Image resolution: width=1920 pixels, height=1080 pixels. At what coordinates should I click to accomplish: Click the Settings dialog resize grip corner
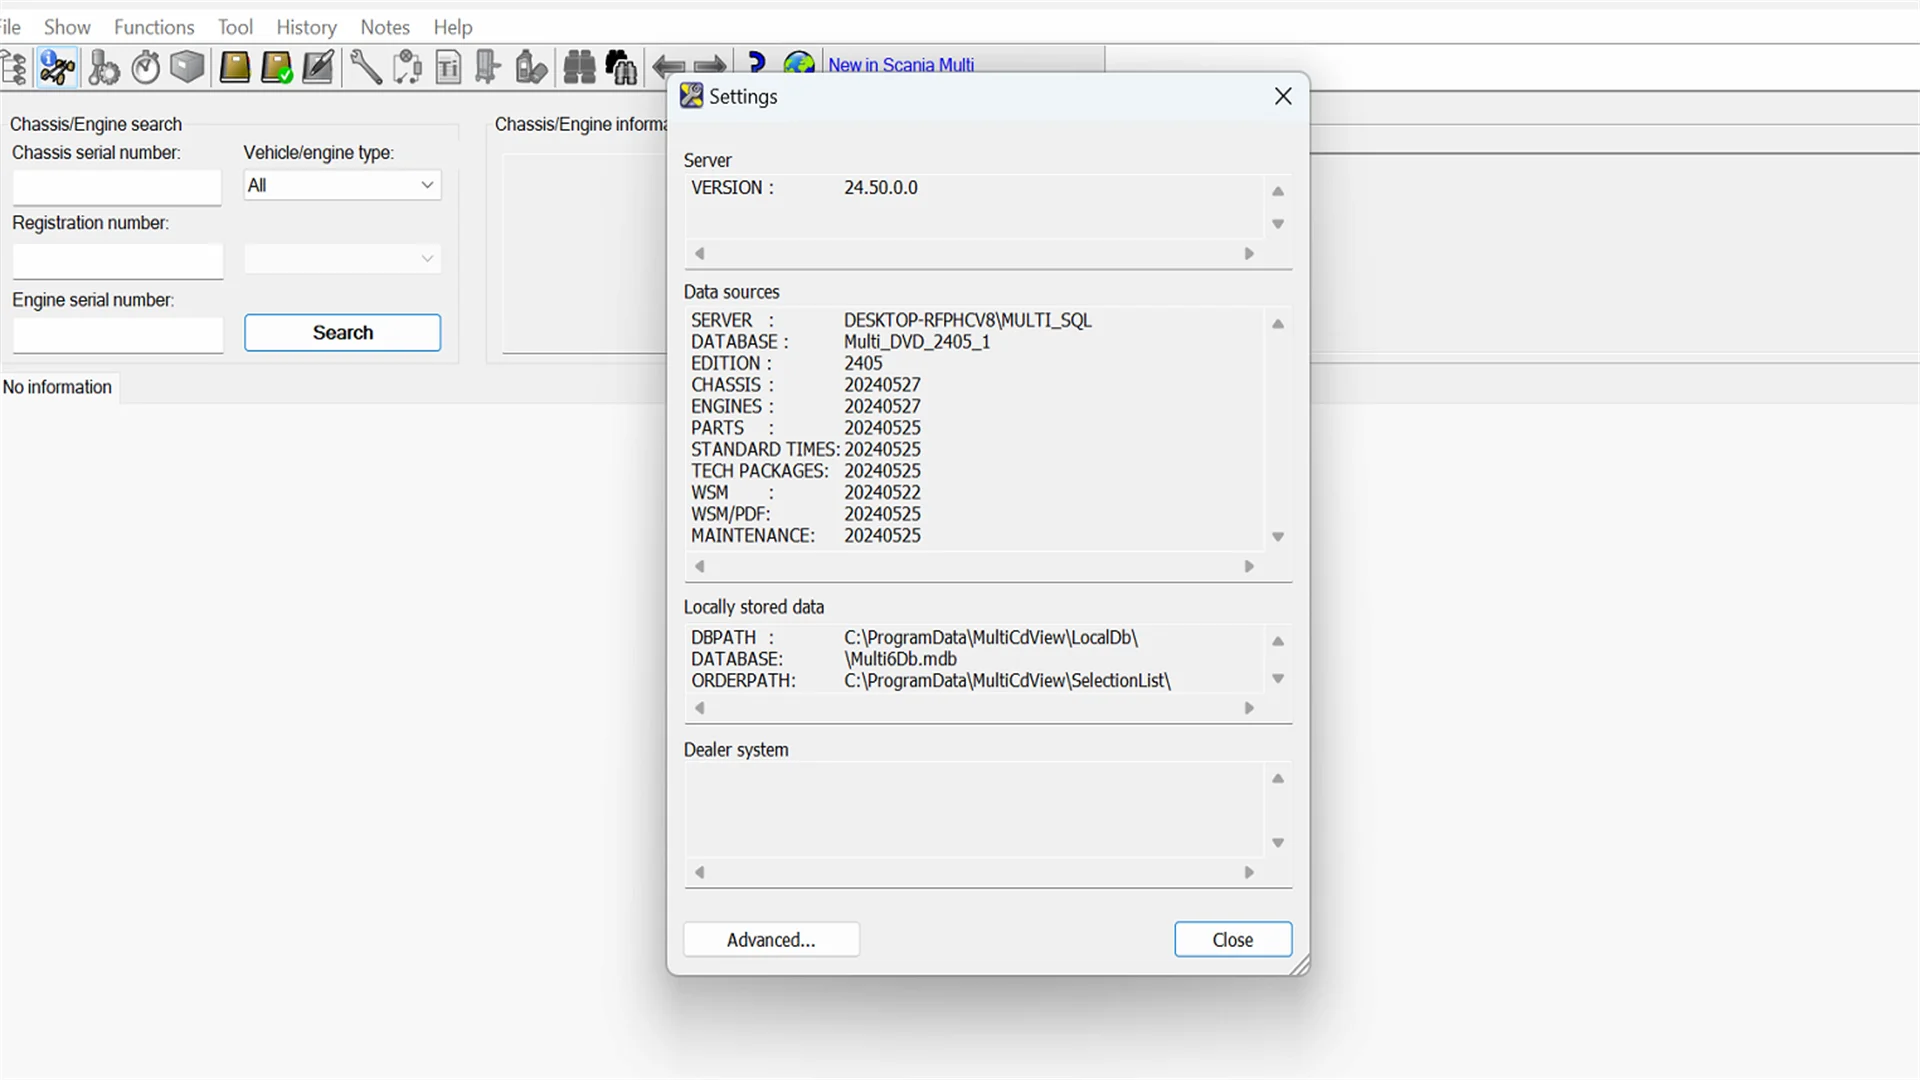click(1299, 965)
